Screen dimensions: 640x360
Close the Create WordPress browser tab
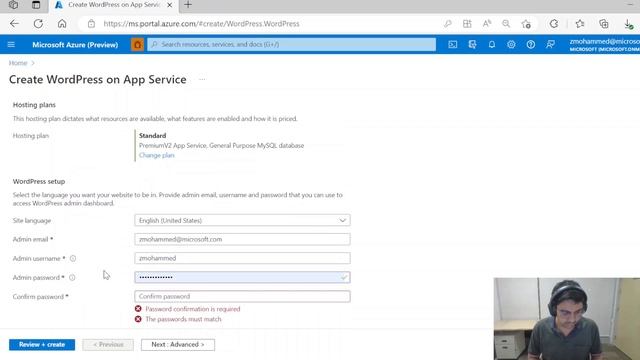click(169, 5)
